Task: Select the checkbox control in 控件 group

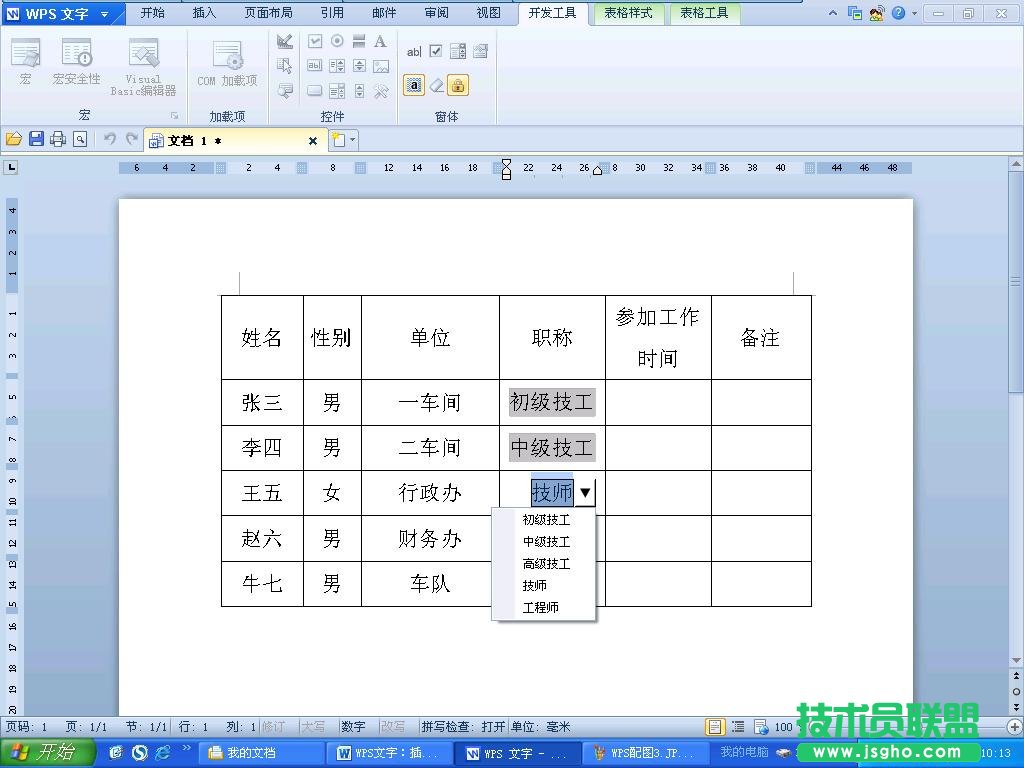Action: (x=316, y=42)
